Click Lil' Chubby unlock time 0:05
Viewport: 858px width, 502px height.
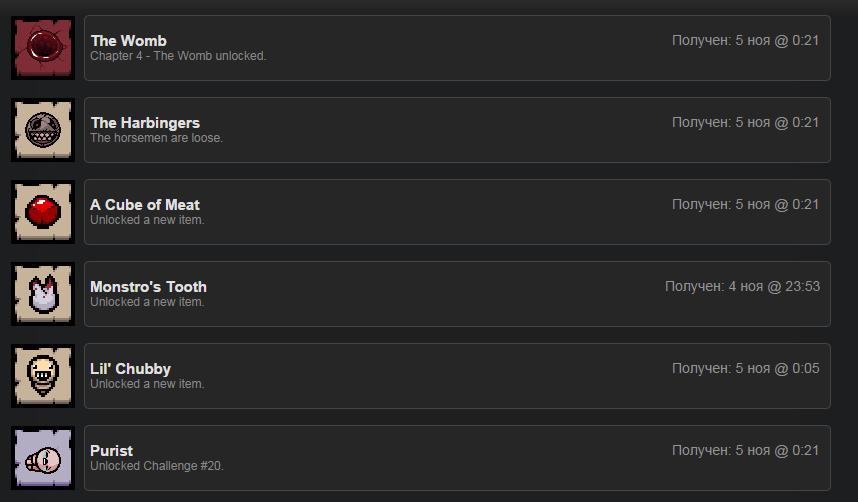[746, 368]
